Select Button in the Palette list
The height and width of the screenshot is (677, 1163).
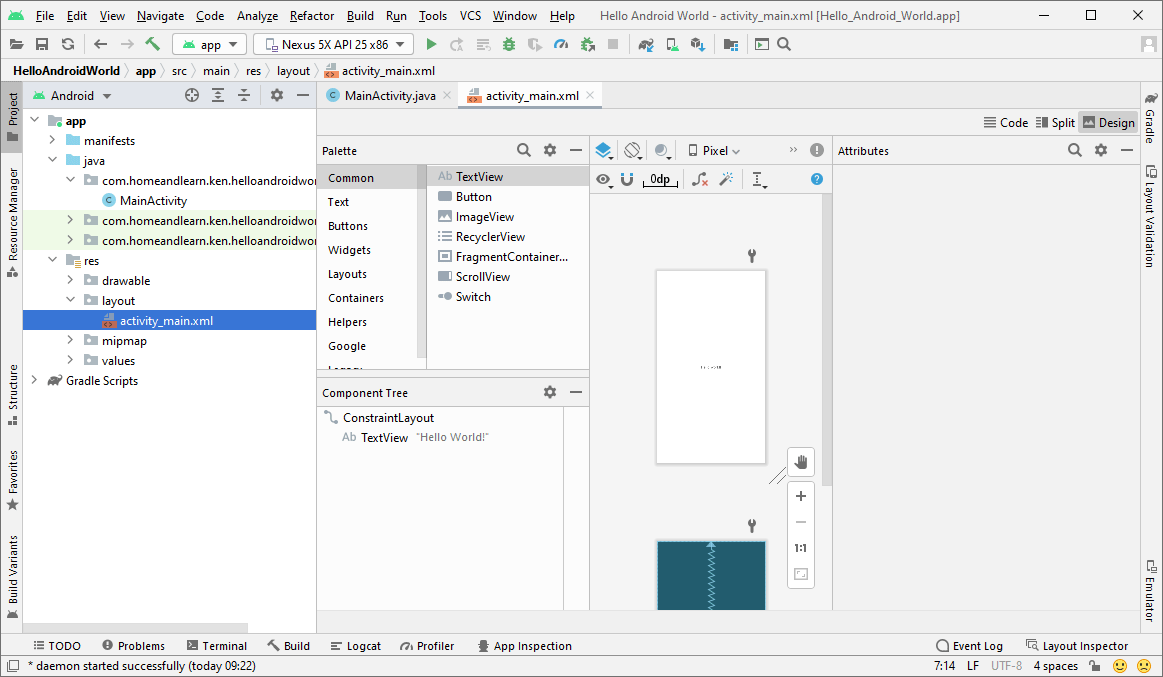point(473,197)
